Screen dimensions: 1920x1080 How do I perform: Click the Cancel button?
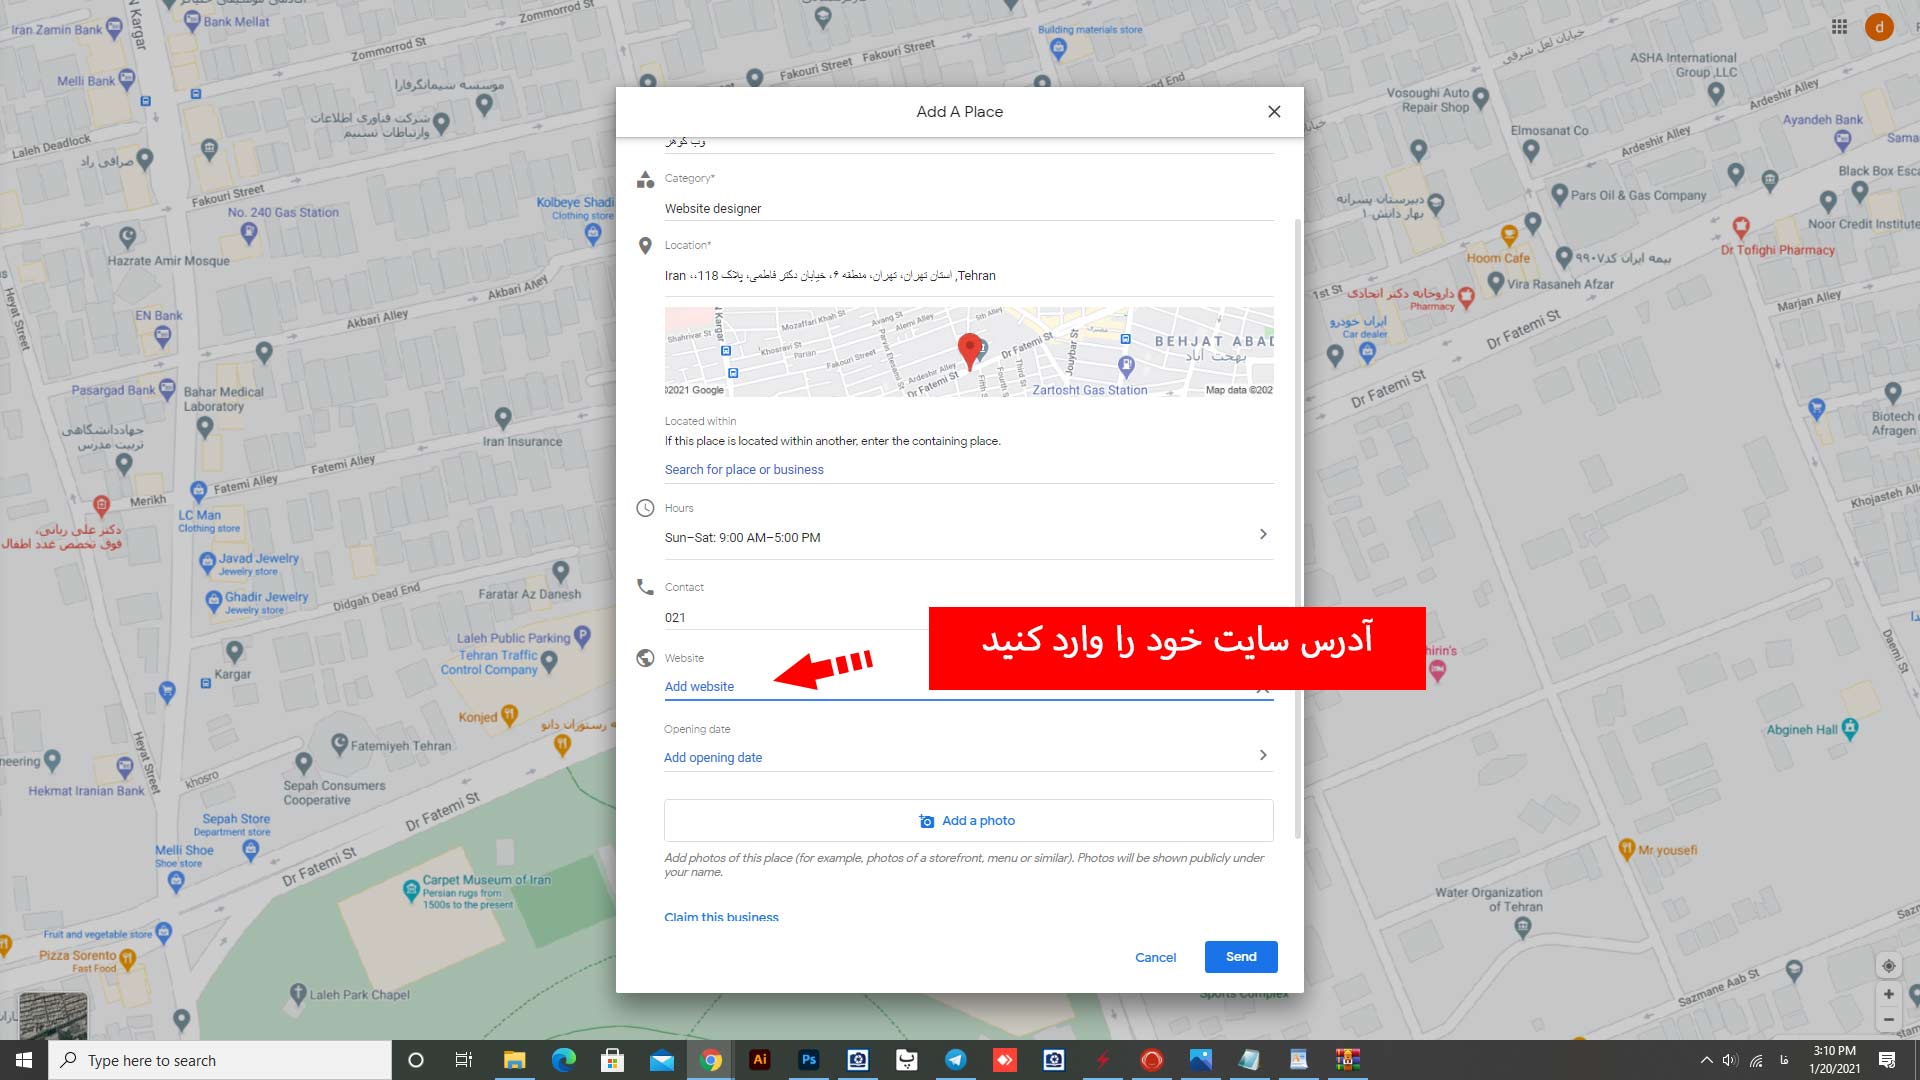tap(1156, 957)
